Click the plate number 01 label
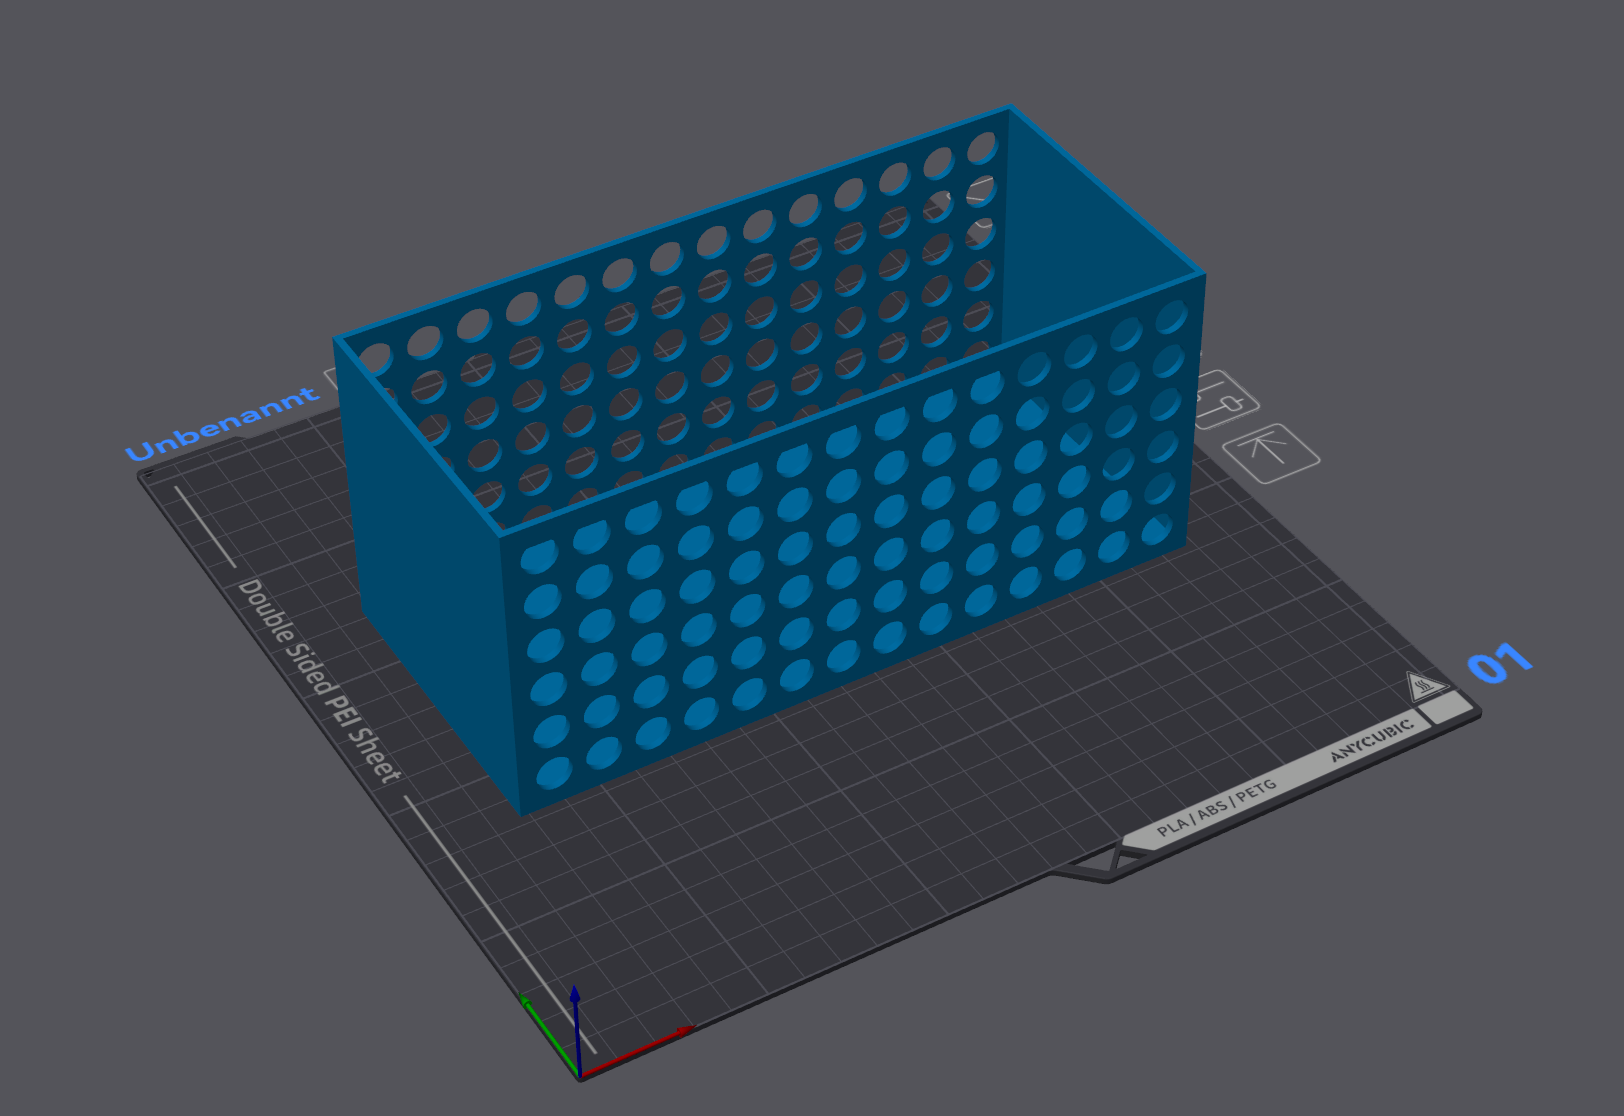1624x1116 pixels. [1498, 662]
